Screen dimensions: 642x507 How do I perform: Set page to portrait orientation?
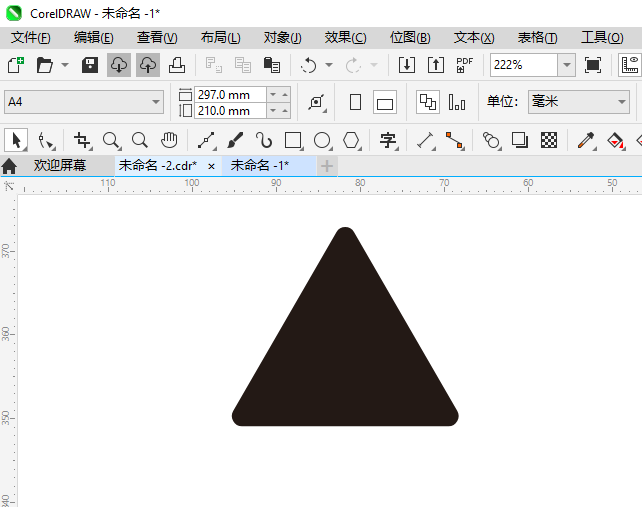click(x=355, y=102)
